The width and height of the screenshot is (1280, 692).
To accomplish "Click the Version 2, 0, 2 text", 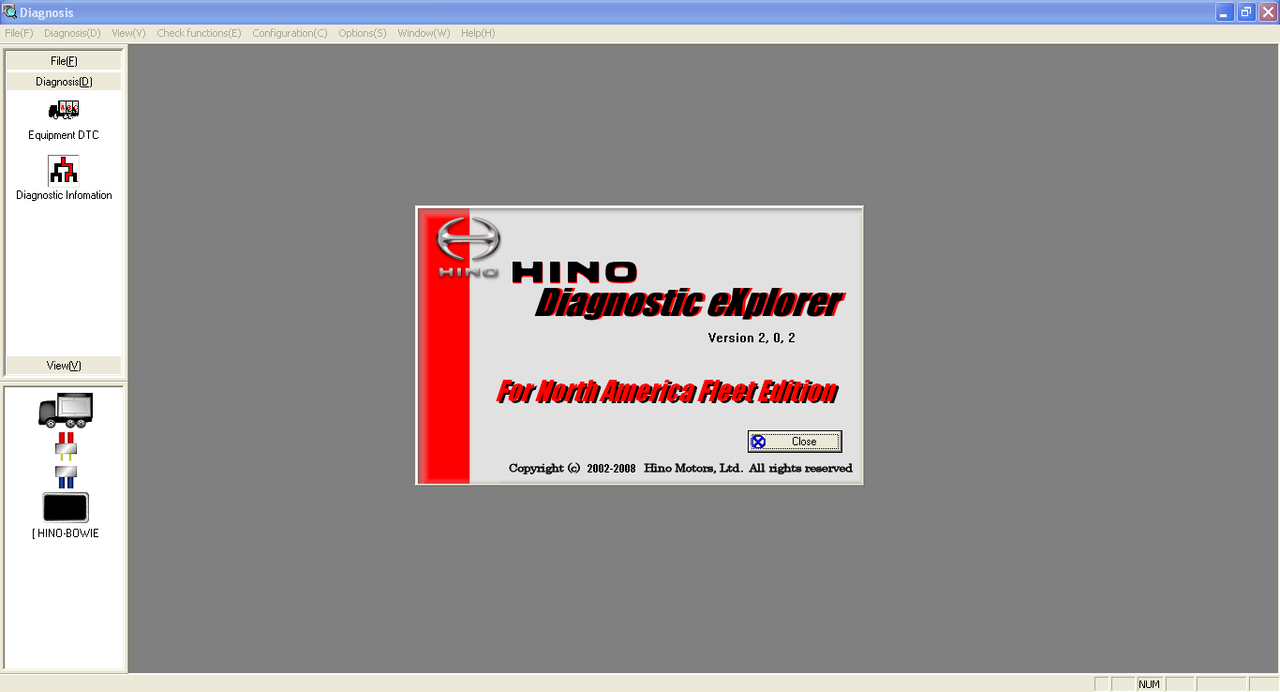I will click(752, 338).
